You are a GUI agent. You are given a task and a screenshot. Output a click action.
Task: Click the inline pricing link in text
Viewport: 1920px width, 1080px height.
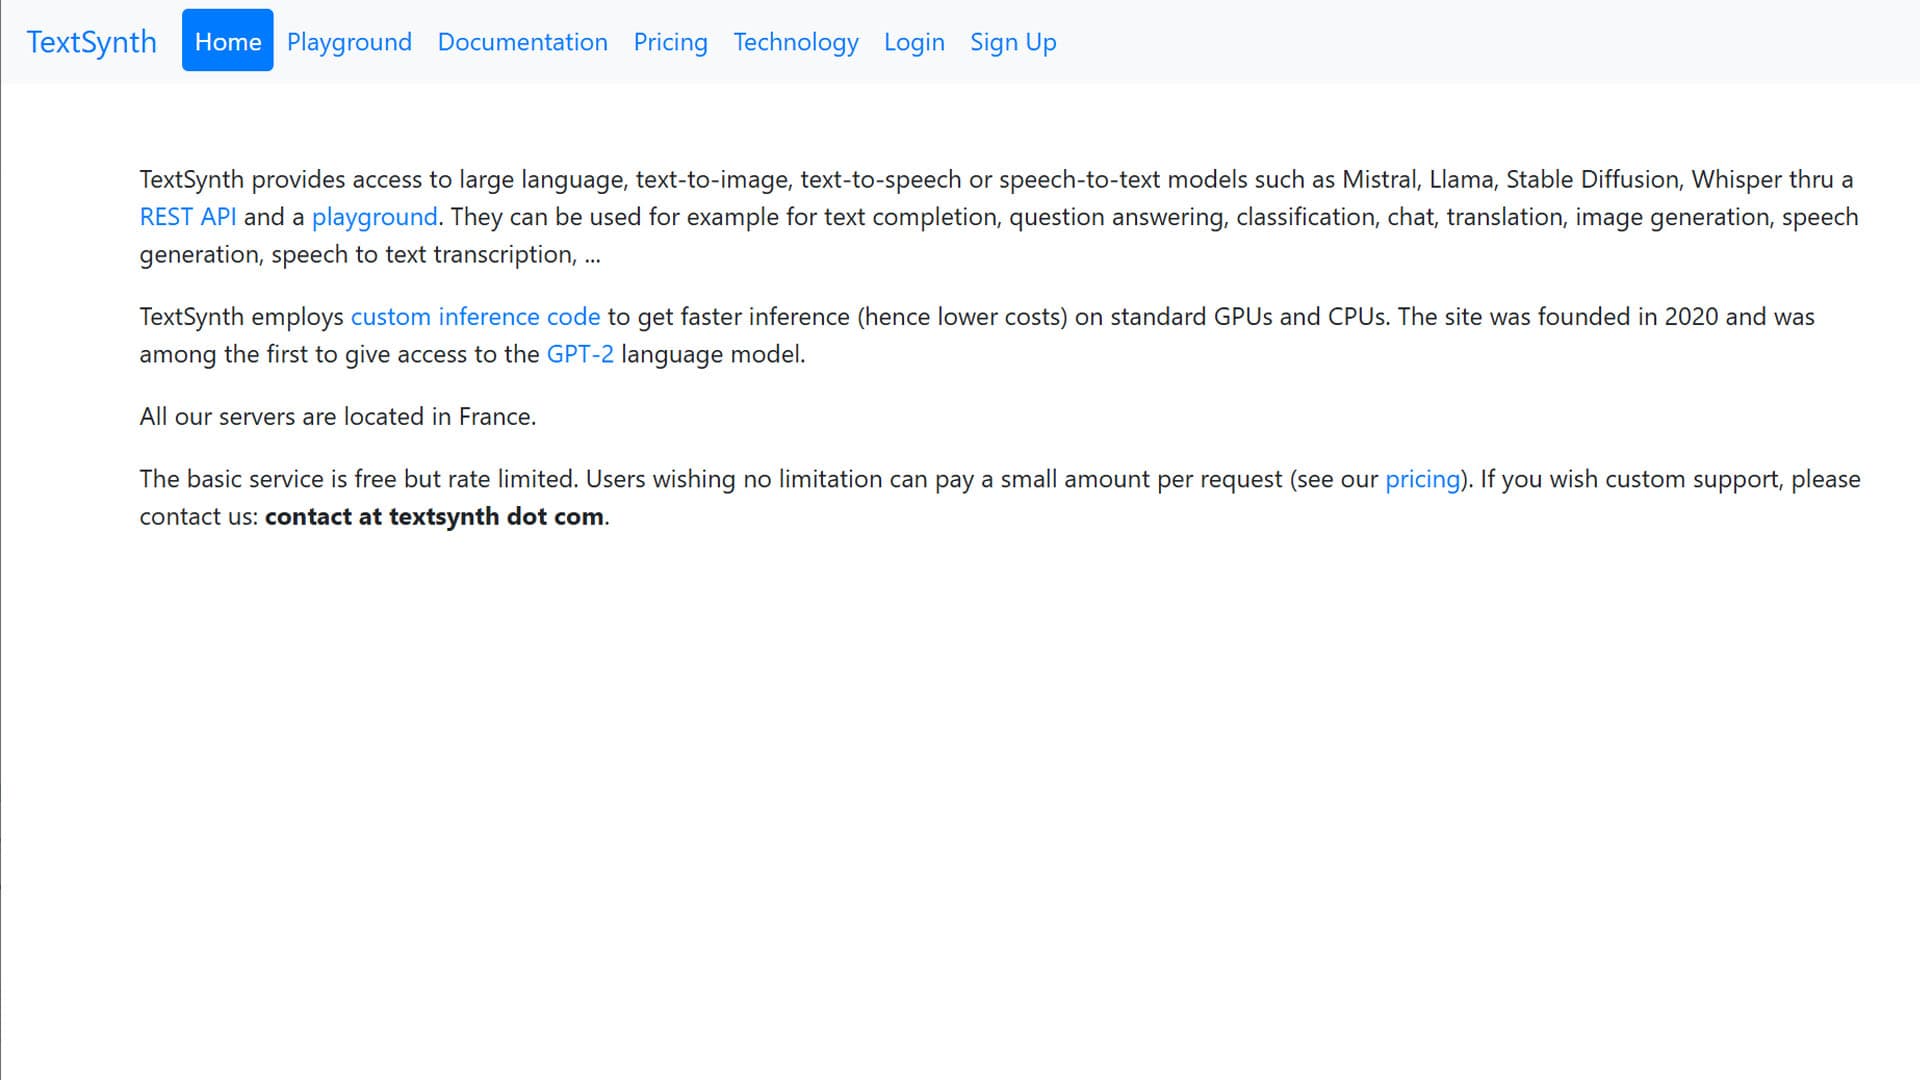point(1422,479)
